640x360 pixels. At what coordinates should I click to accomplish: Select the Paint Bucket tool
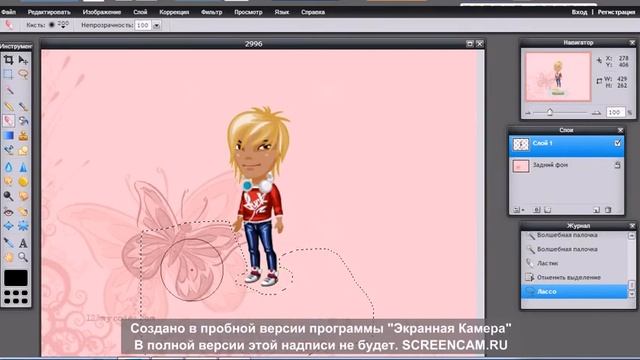tap(23, 121)
